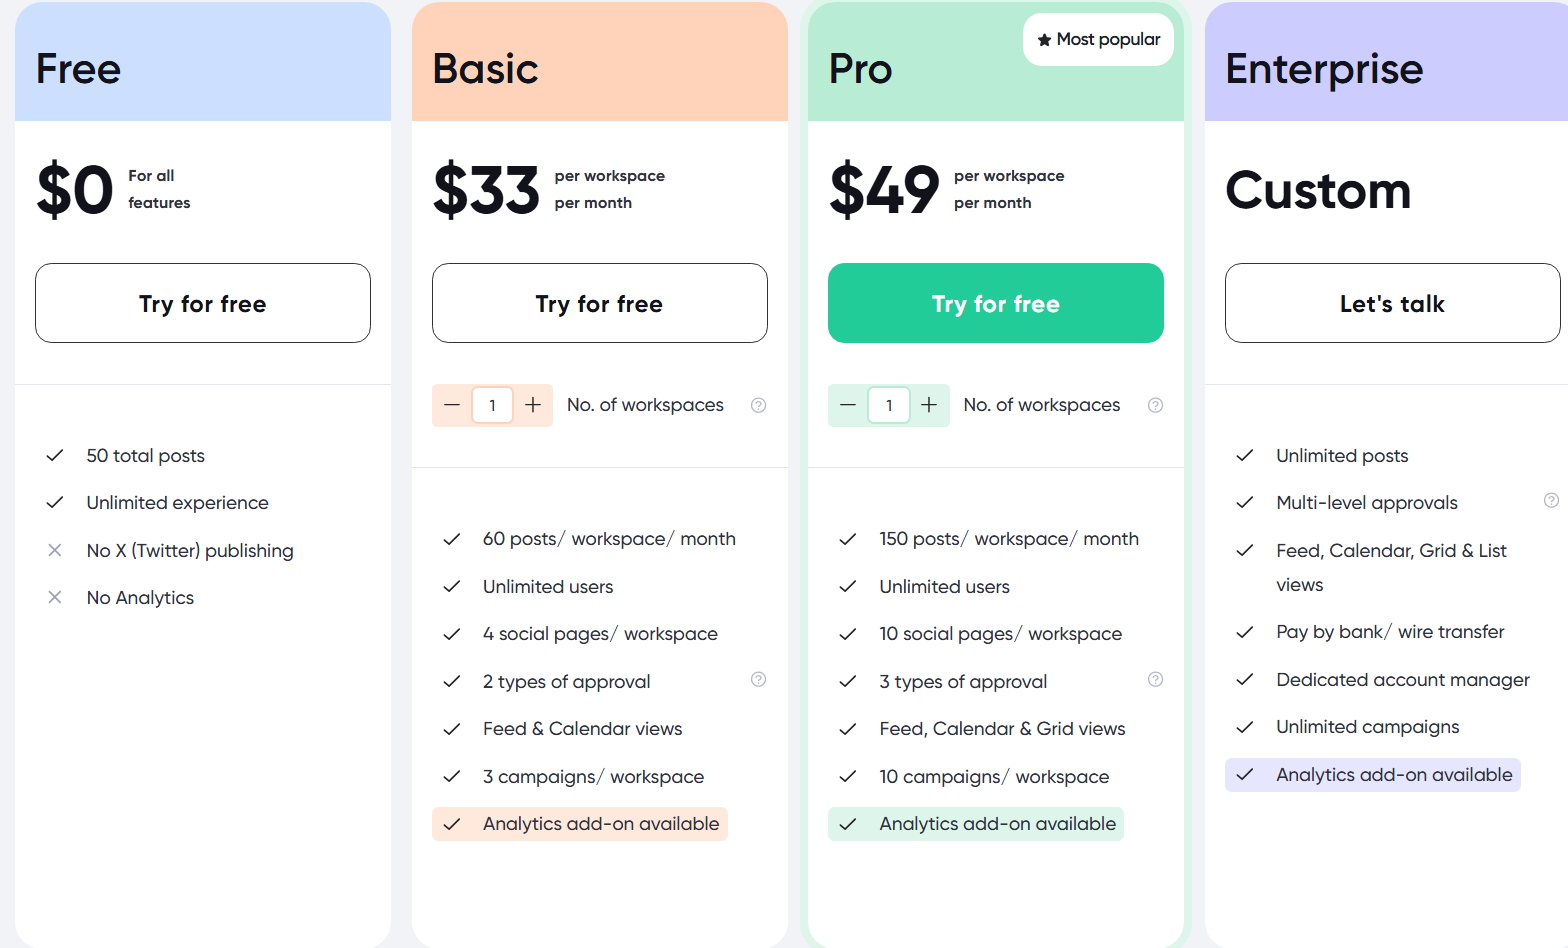
Task: Click help icon next to Multi-level approvals
Action: click(1551, 500)
